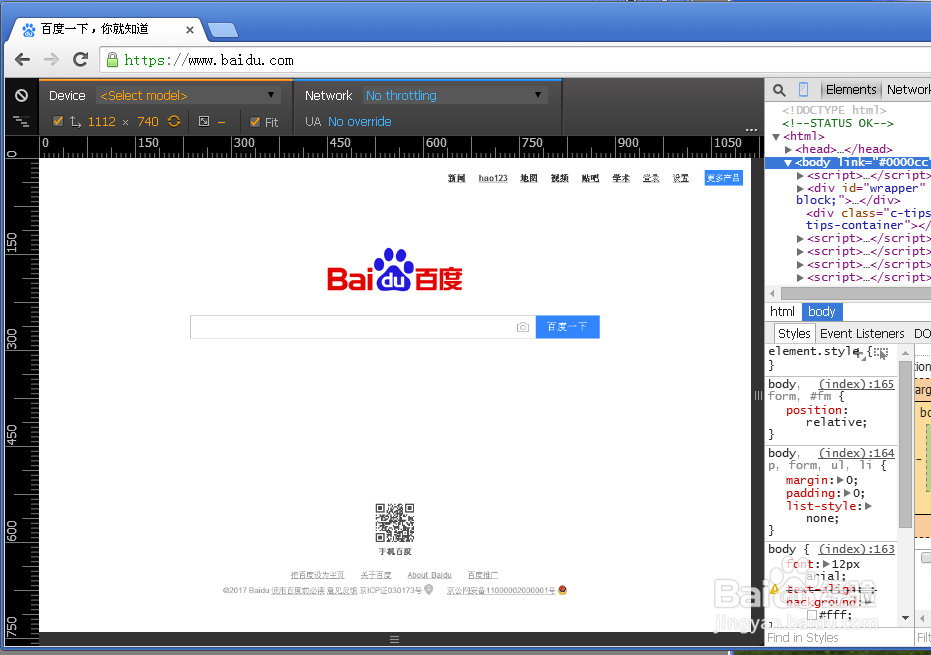Reload the Baidu page
Viewport: 931px width, 655px height.
(80, 59)
